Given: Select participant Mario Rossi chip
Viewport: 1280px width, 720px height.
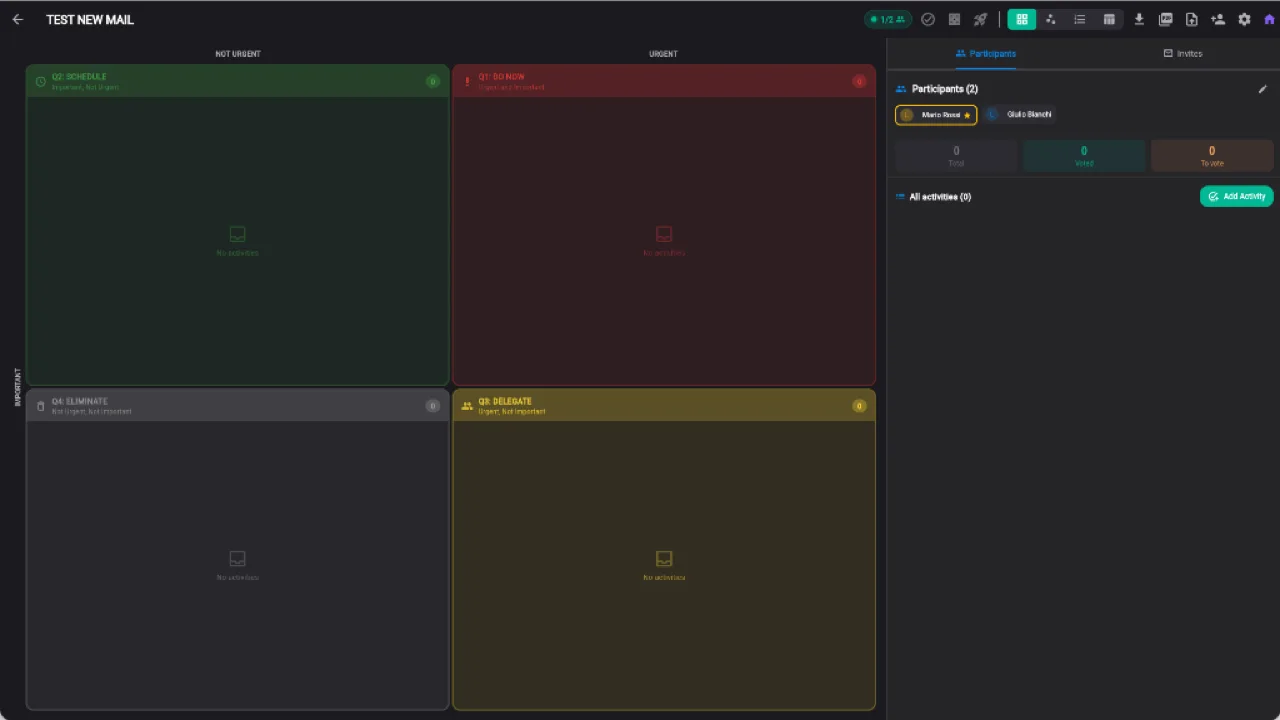Looking at the screenshot, I should click(x=936, y=115).
